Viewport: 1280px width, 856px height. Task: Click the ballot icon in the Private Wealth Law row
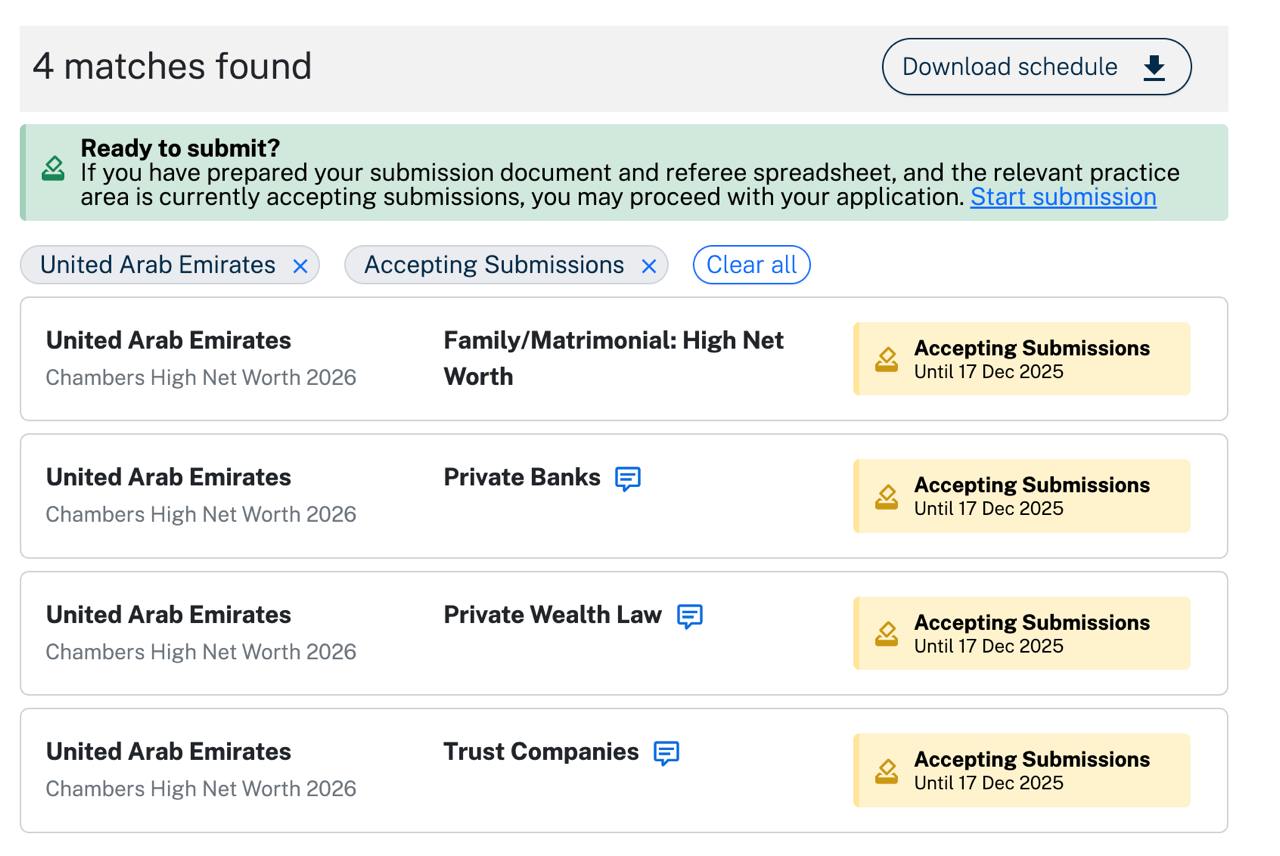pyautogui.click(x=886, y=633)
